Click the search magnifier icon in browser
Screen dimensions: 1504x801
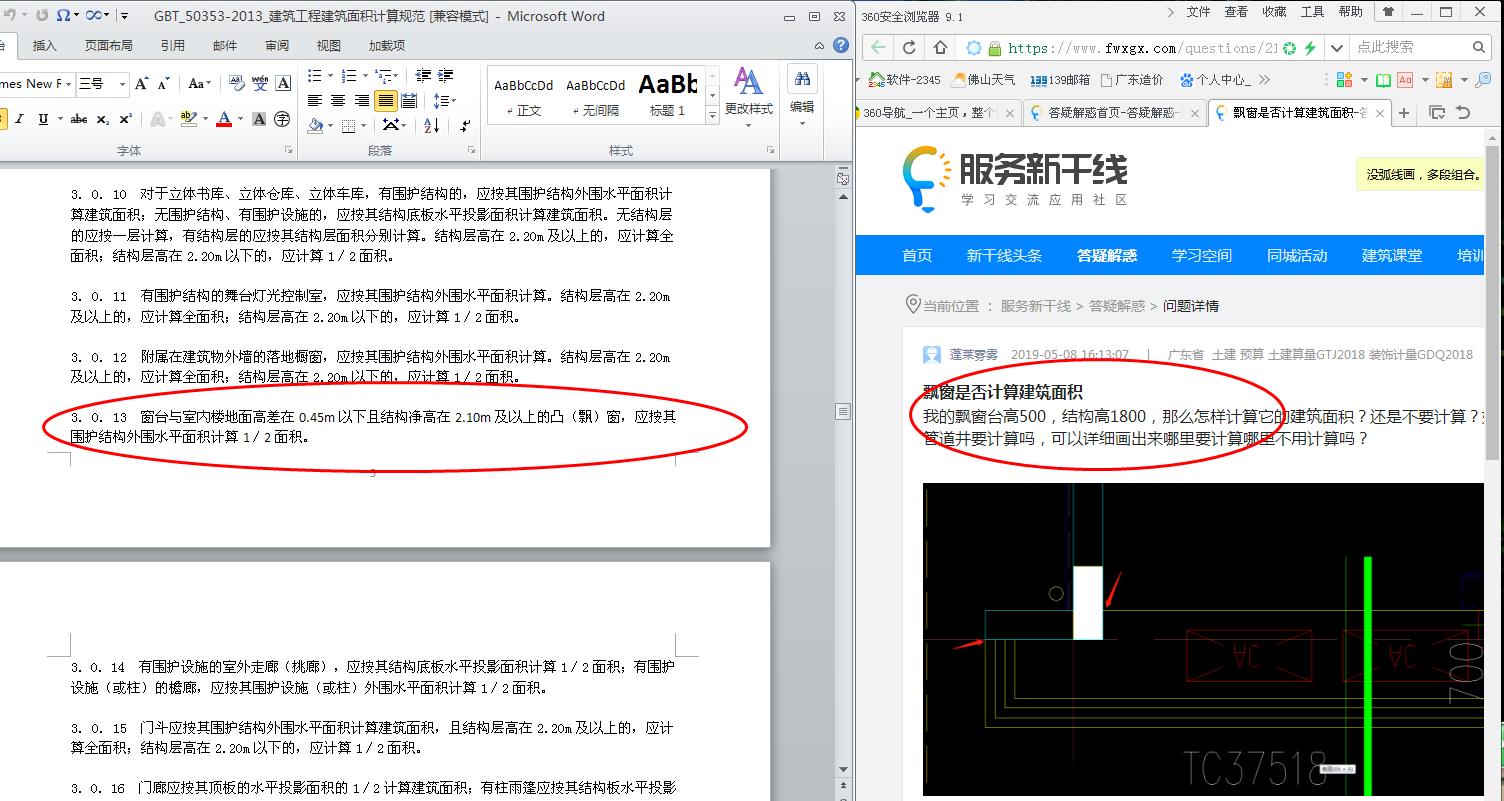1479,47
